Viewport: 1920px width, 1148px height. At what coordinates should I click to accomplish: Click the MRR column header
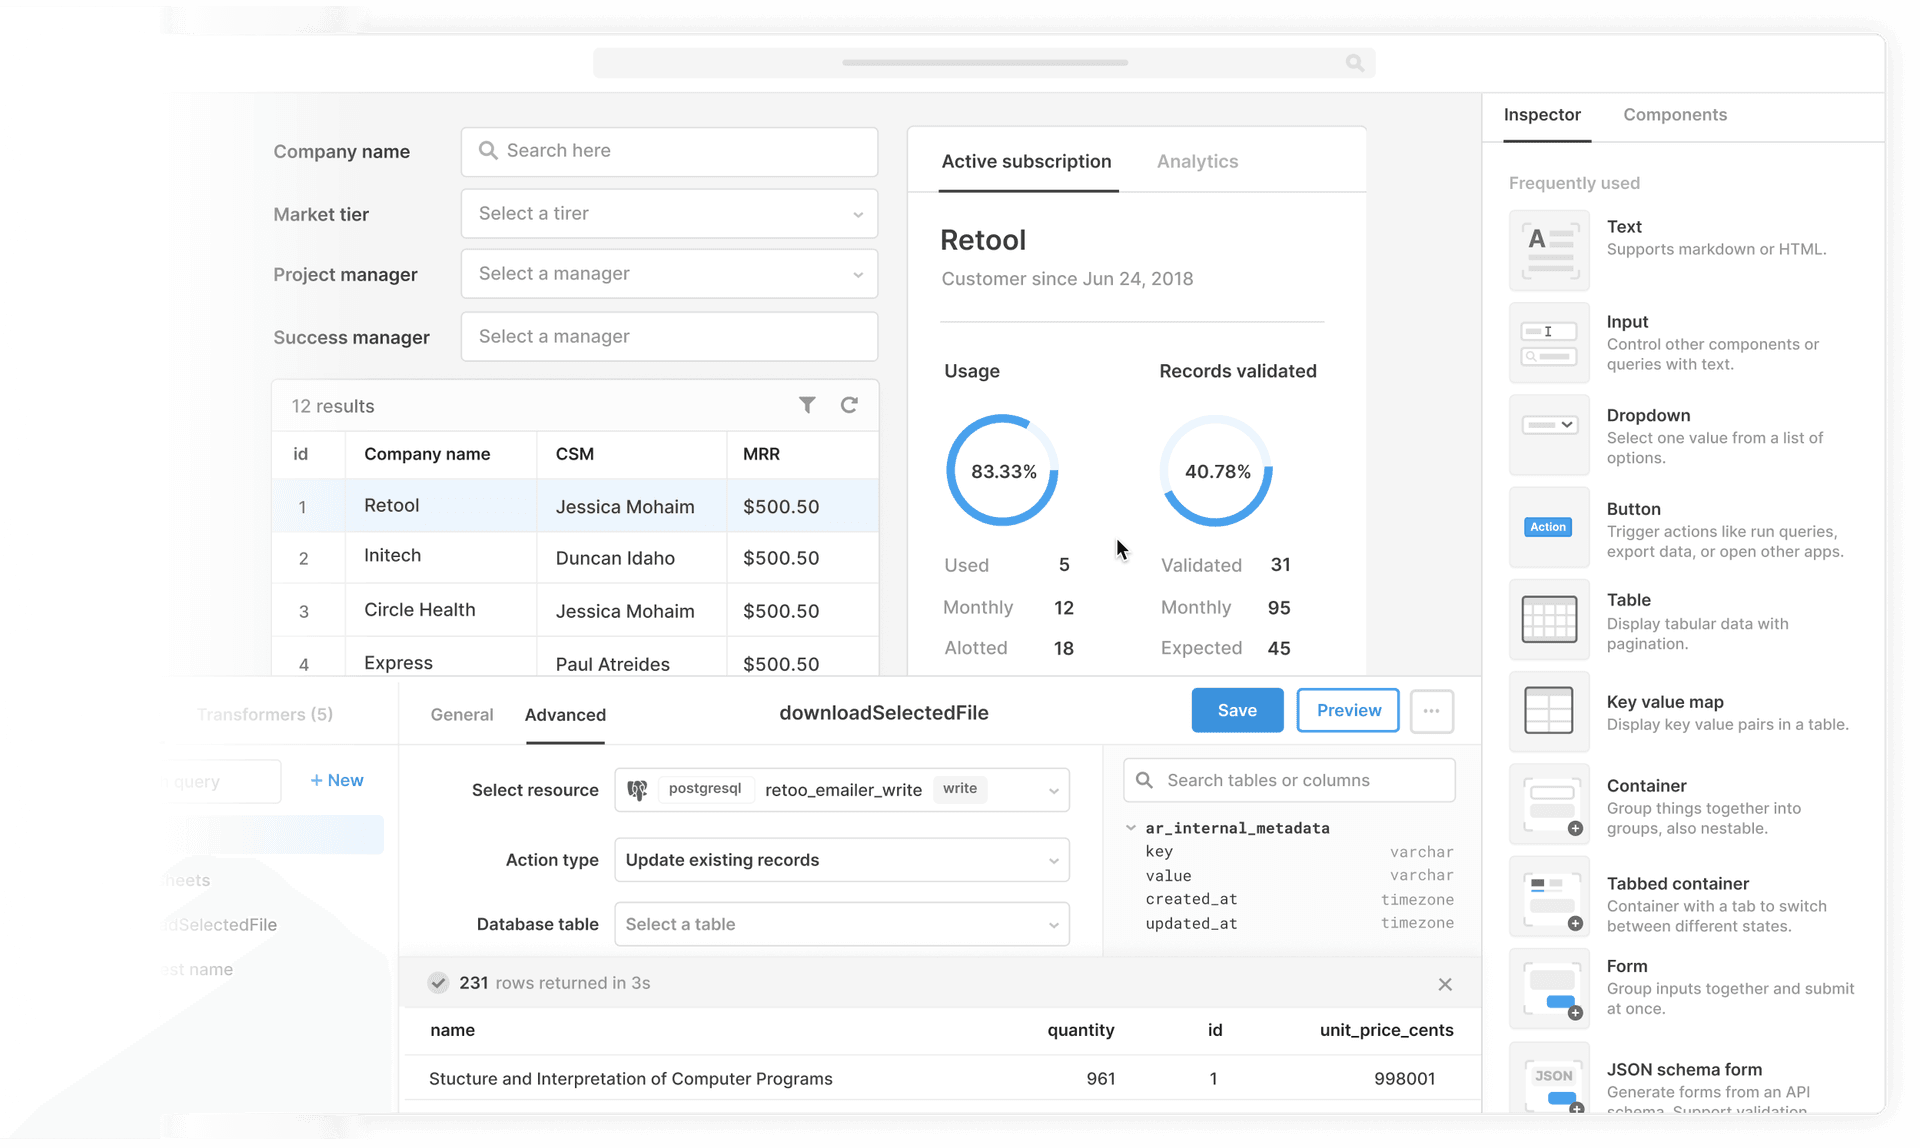click(761, 454)
